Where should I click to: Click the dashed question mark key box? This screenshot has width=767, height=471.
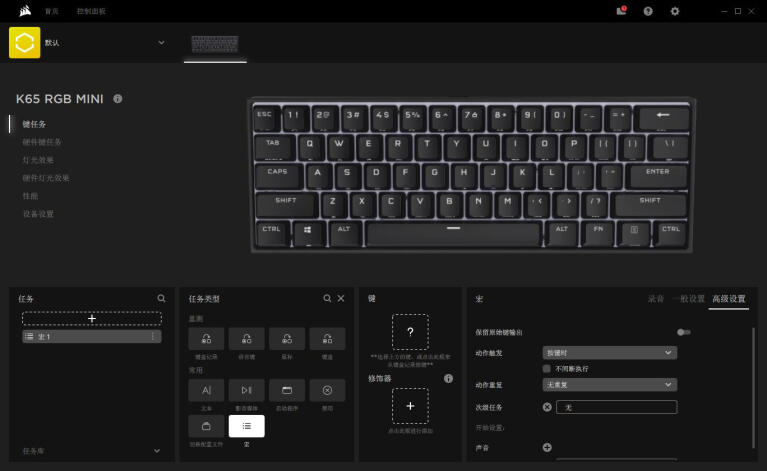410,332
